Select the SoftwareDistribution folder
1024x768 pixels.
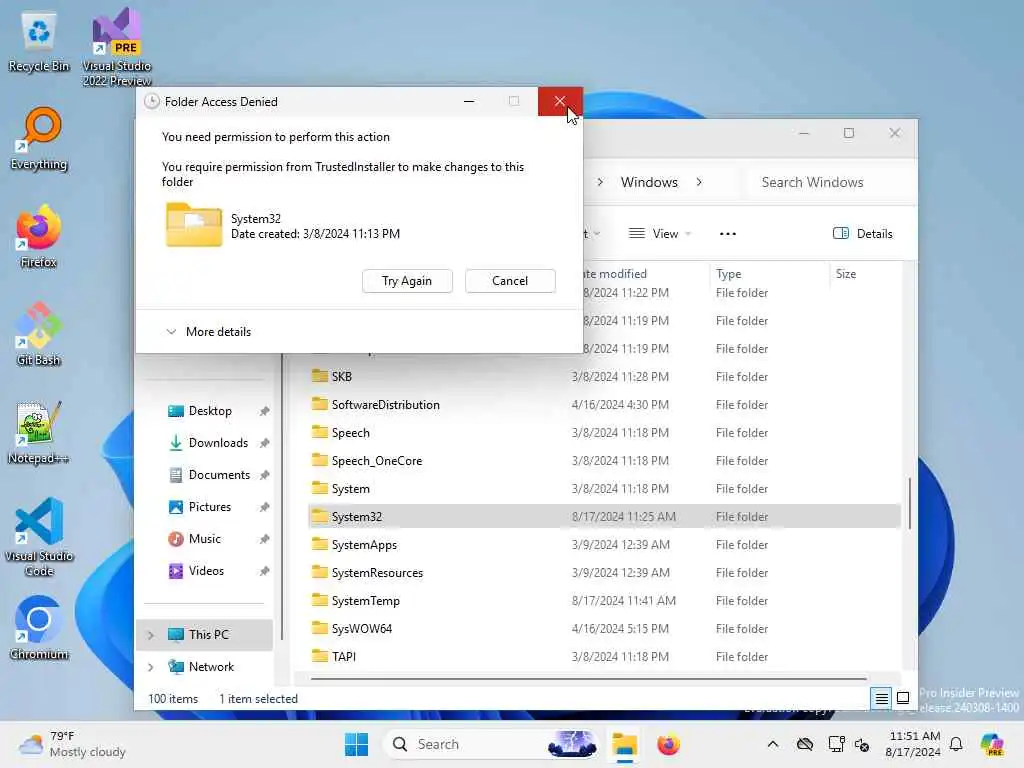[x=604, y=405]
